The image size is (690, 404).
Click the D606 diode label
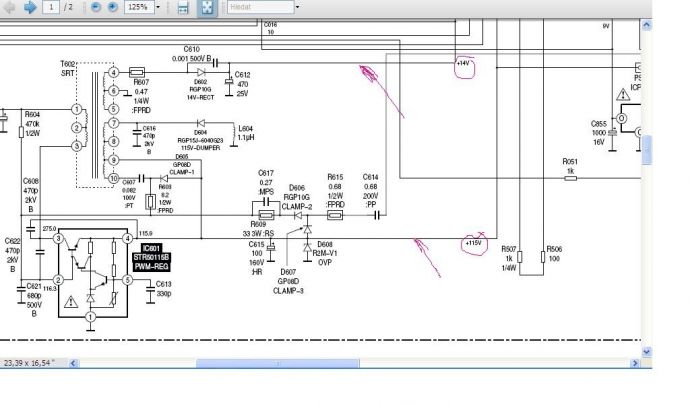pos(297,188)
